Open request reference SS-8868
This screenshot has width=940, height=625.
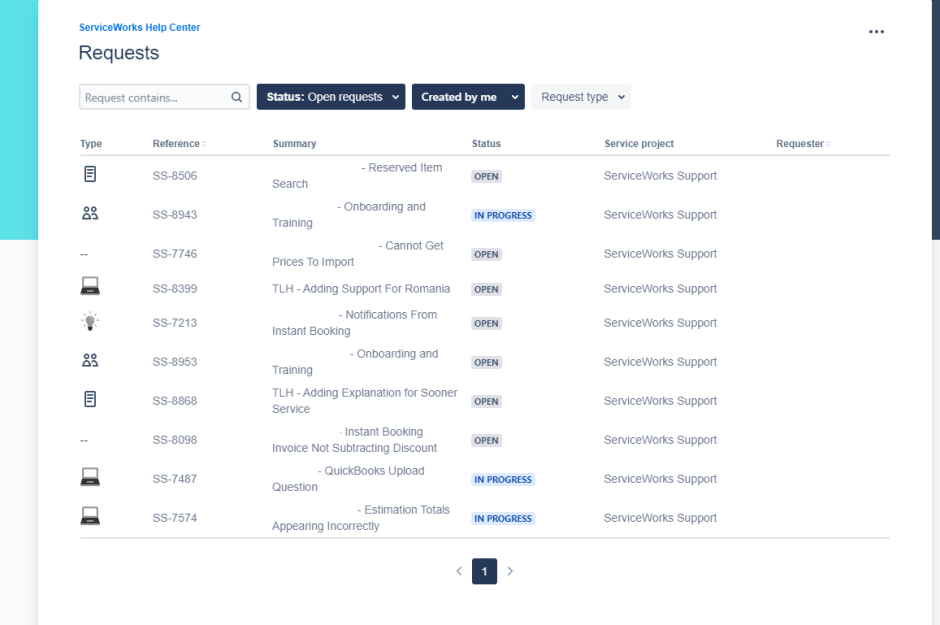174,400
